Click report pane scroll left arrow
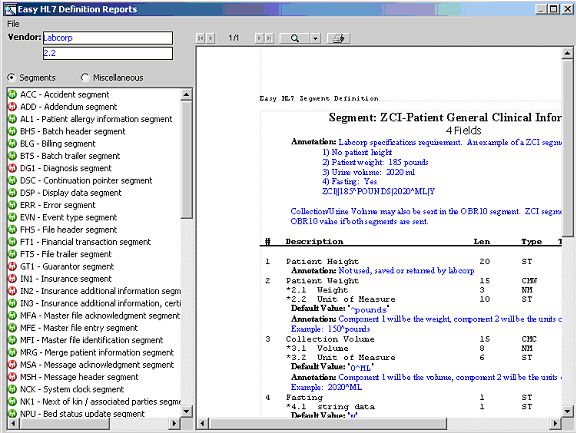 (x=202, y=423)
